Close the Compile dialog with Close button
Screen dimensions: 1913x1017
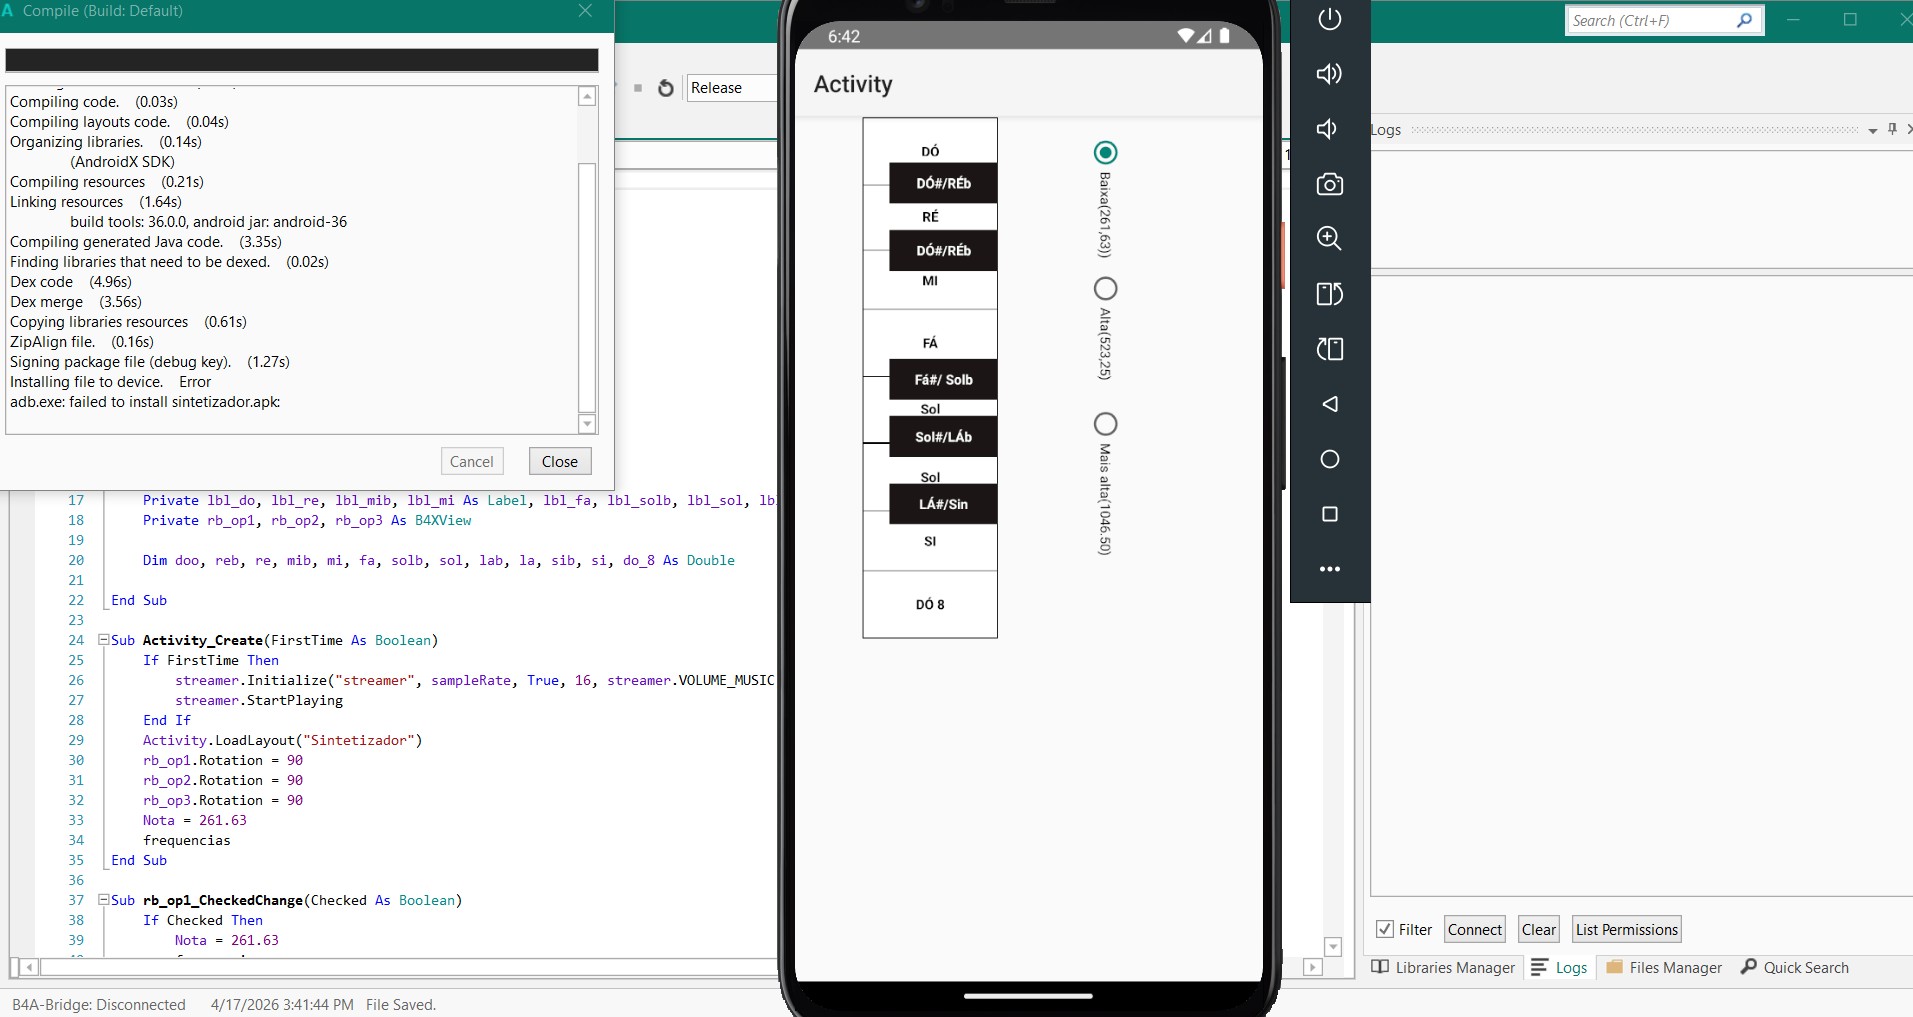[x=559, y=461]
